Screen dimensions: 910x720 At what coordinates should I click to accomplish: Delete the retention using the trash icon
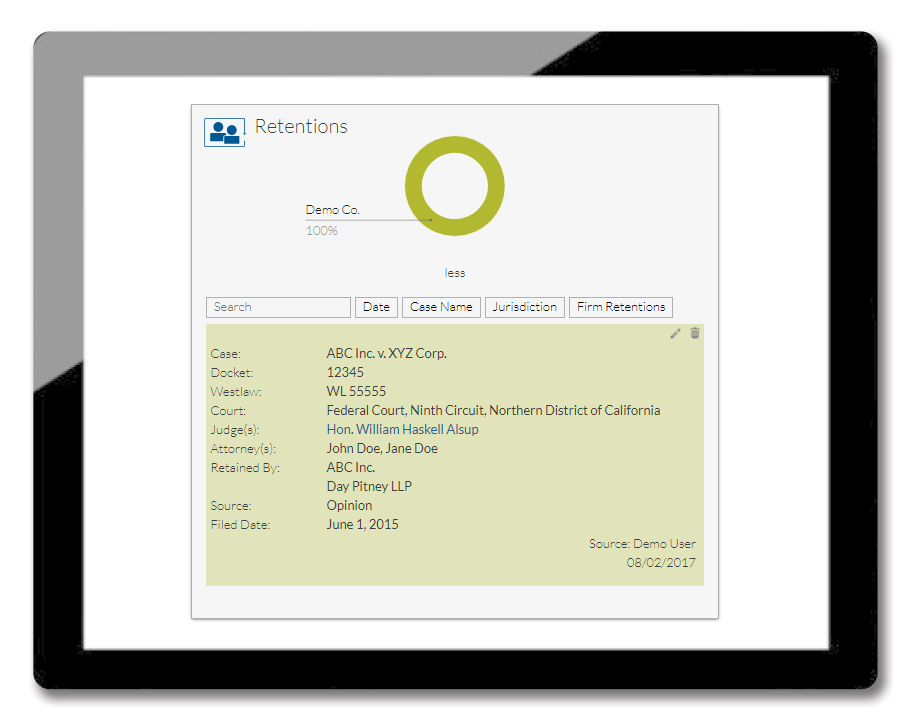[x=695, y=333]
